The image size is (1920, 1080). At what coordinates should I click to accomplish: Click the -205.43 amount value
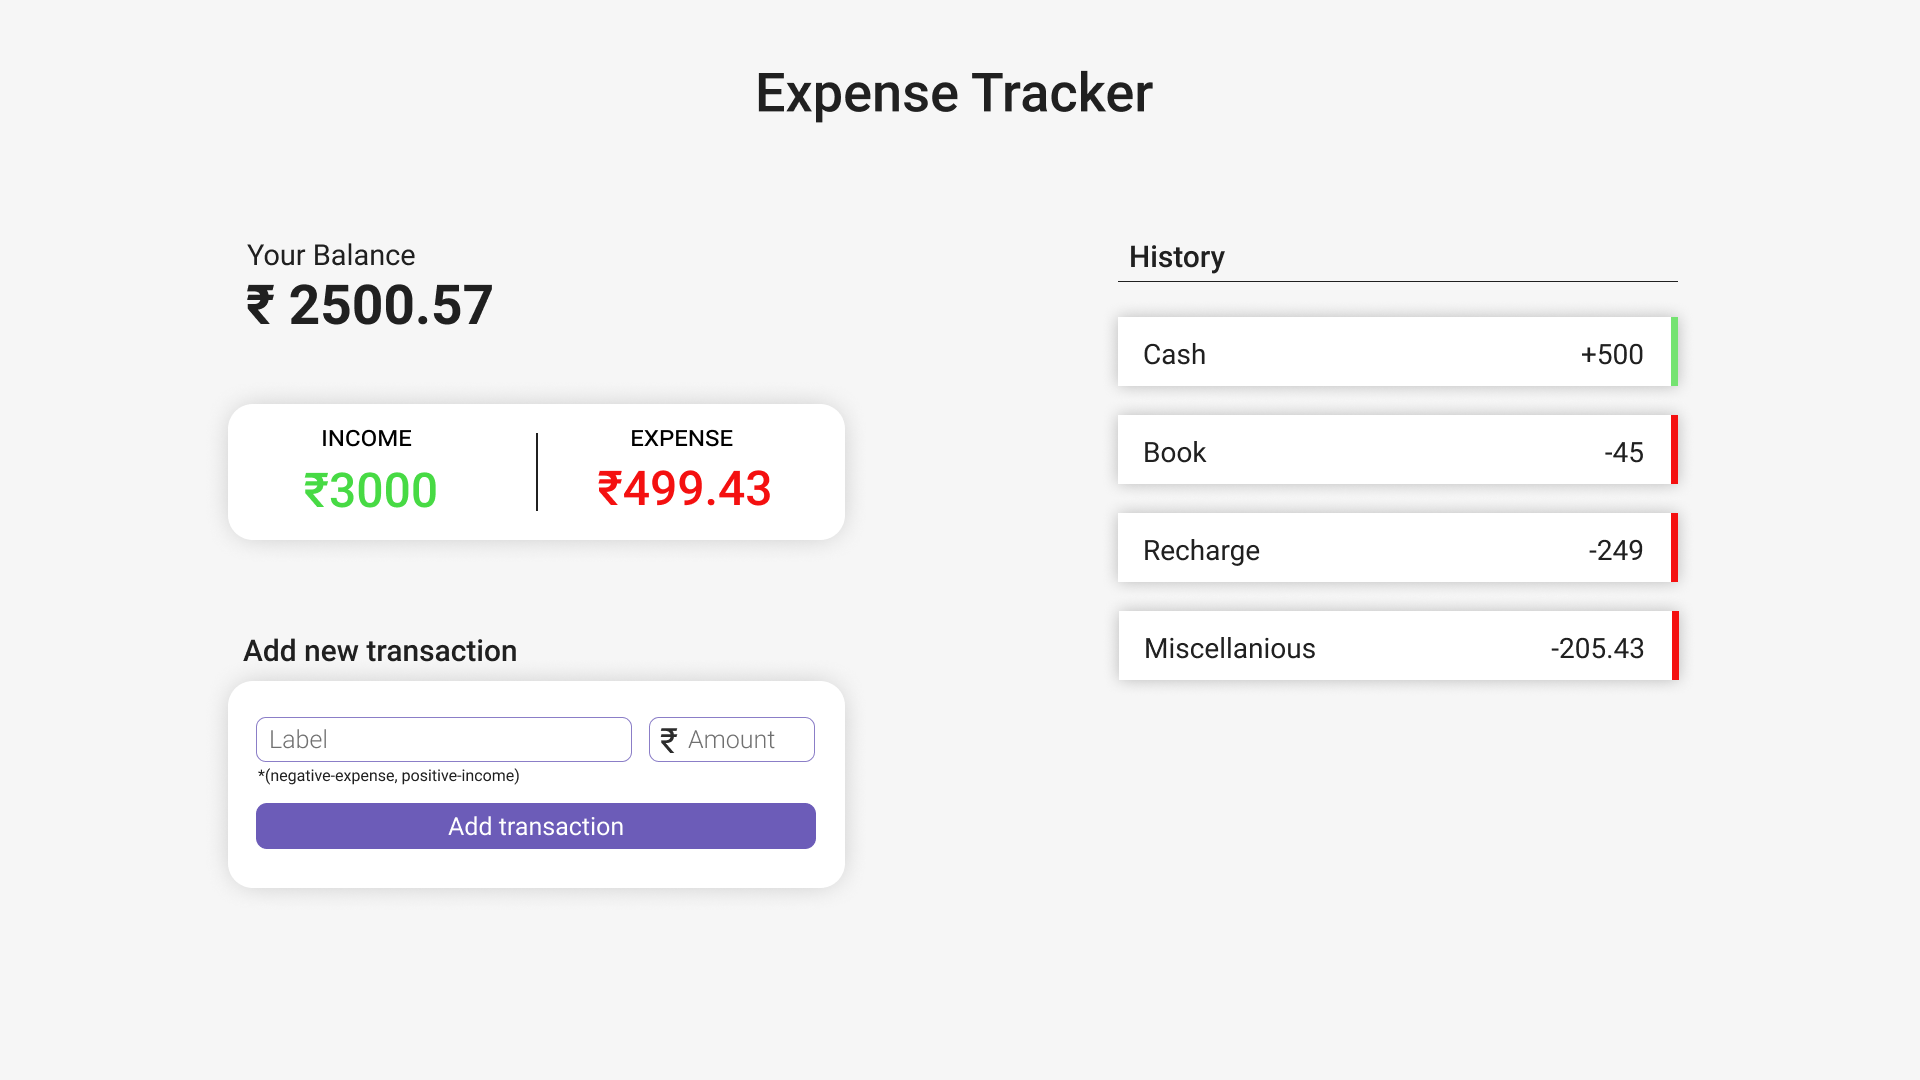point(1597,648)
